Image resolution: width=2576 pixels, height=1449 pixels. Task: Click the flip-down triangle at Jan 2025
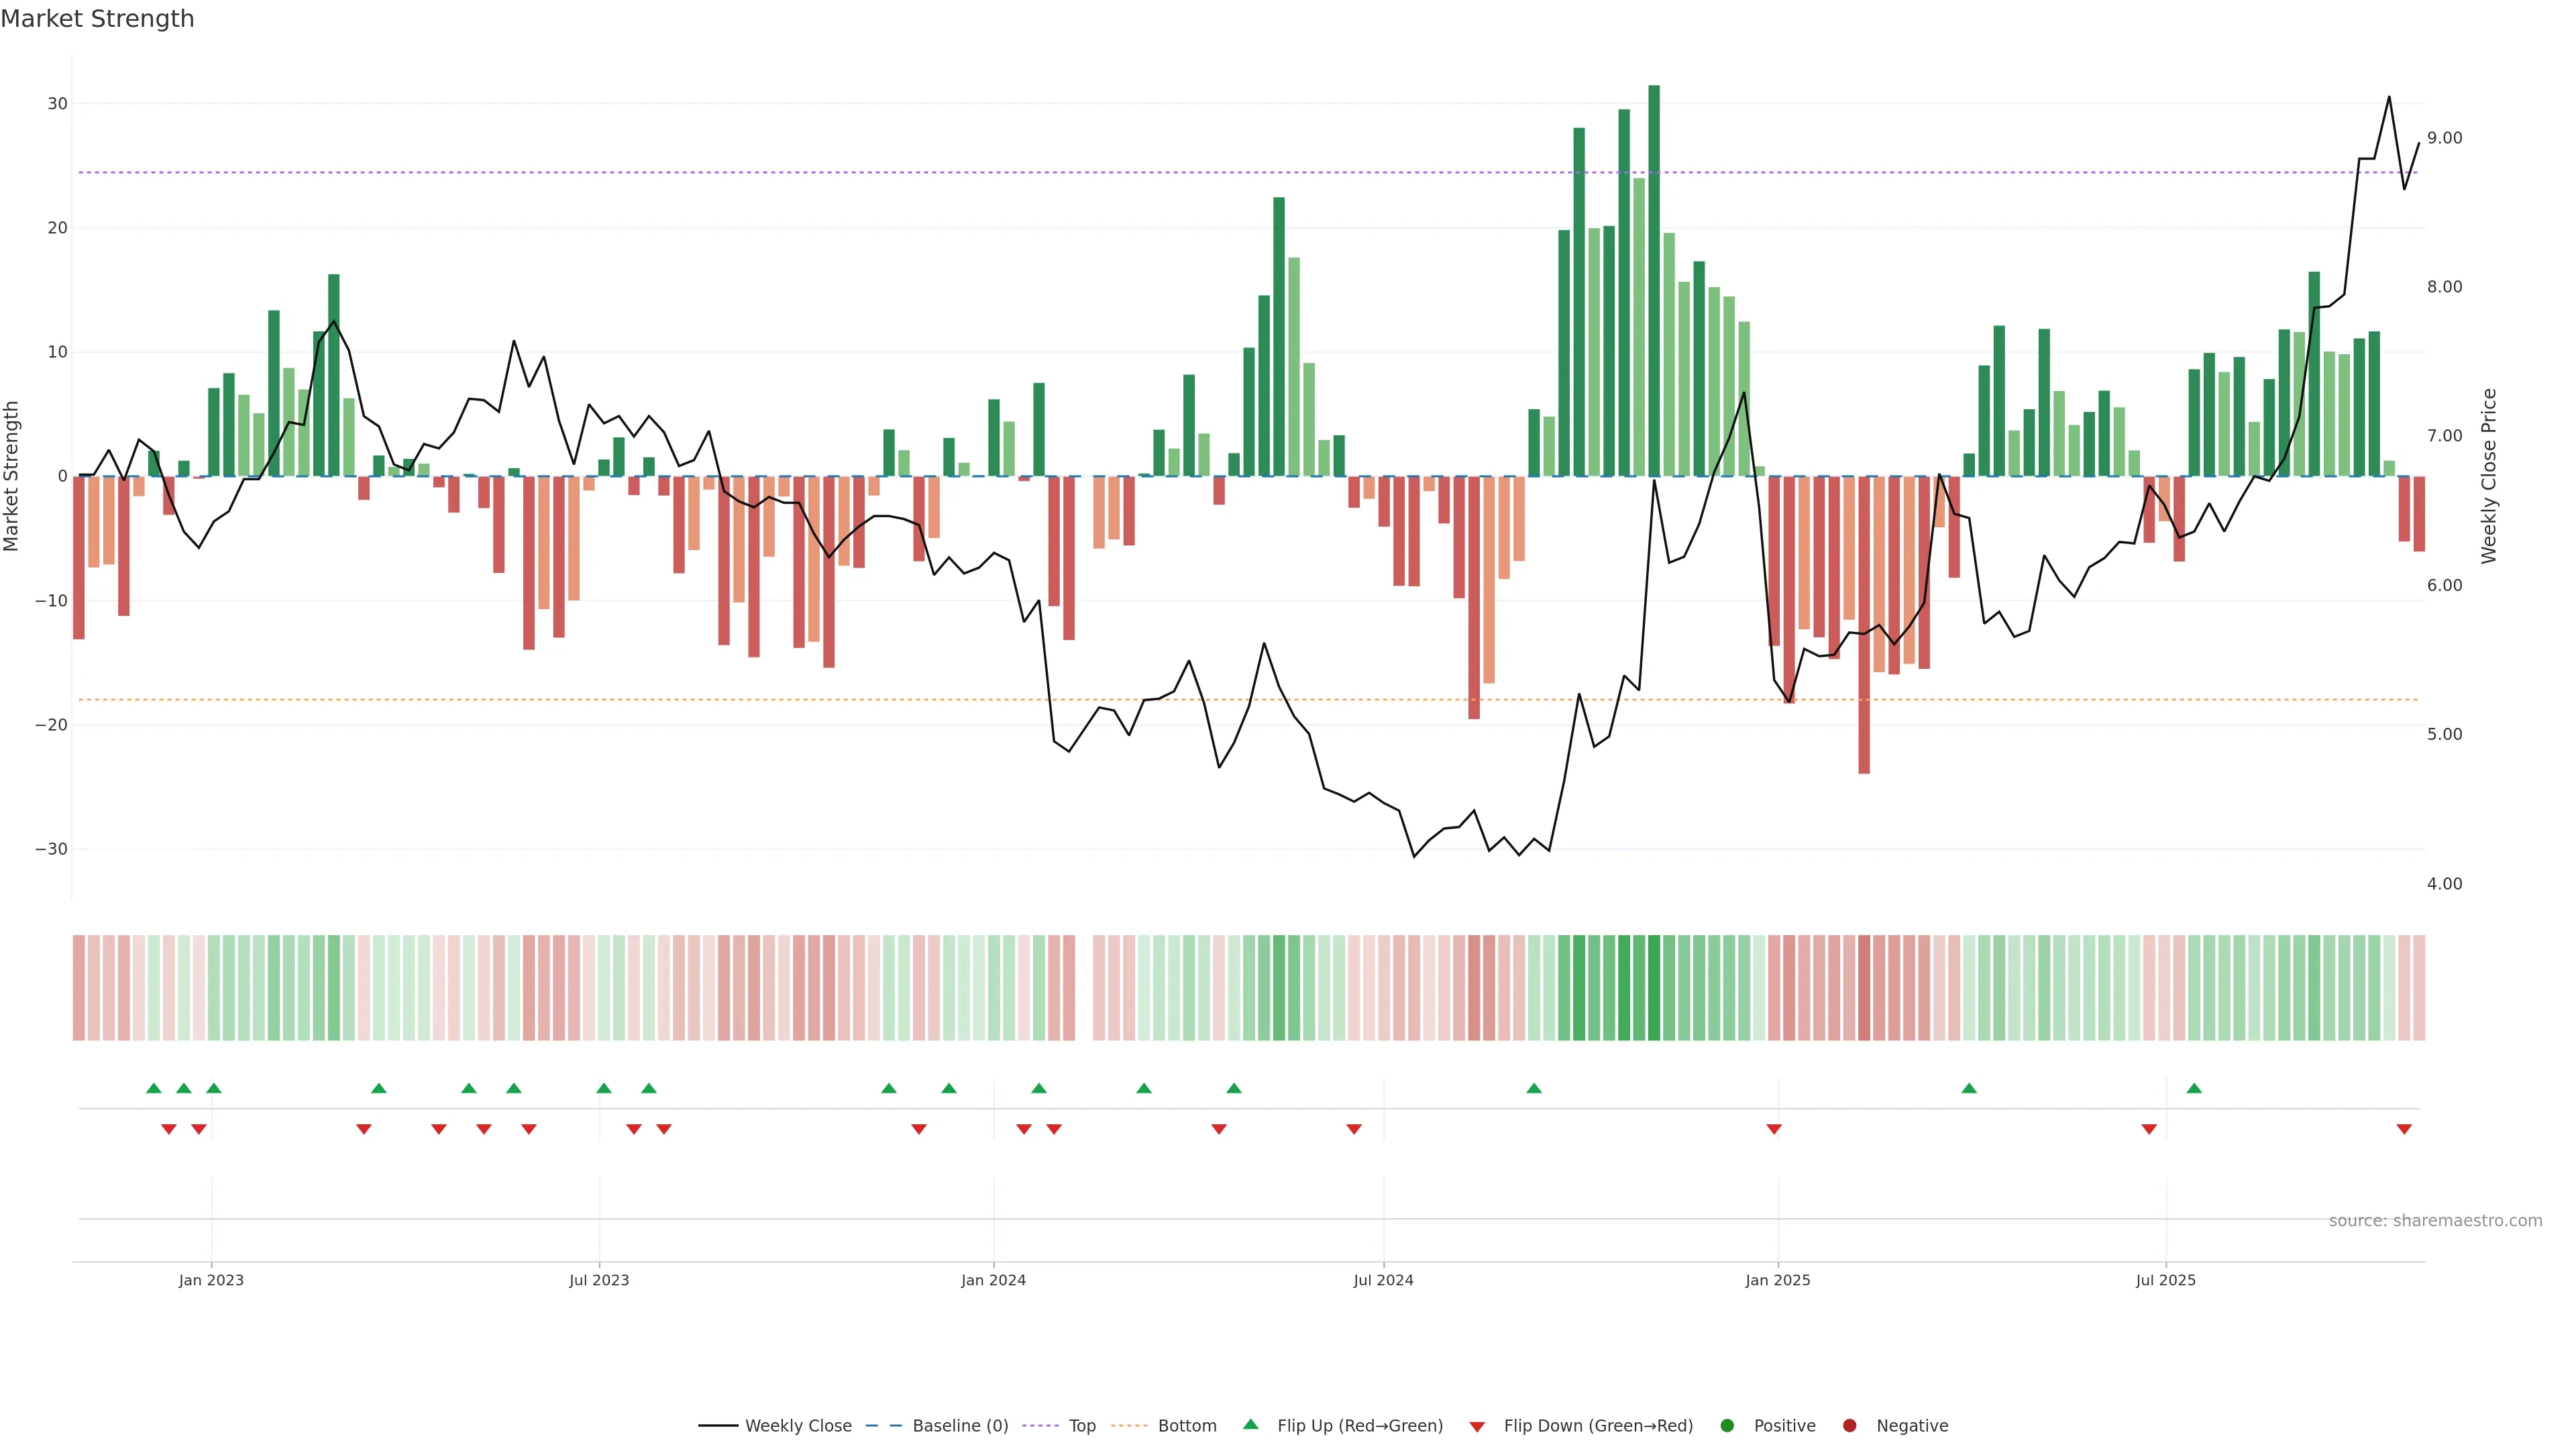coord(1774,1129)
